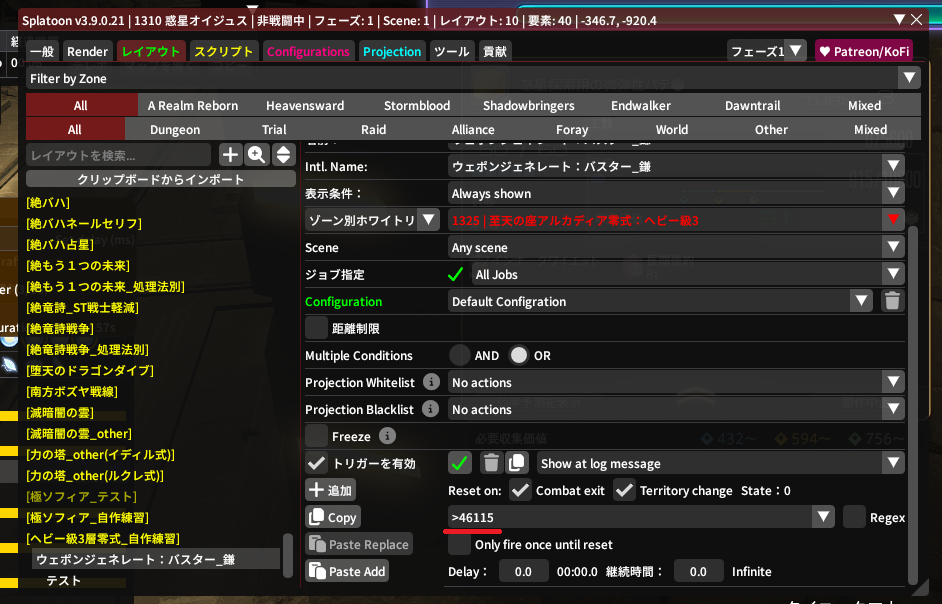Click the up-down arrows icon beside search
The height and width of the screenshot is (604, 942).
point(283,154)
